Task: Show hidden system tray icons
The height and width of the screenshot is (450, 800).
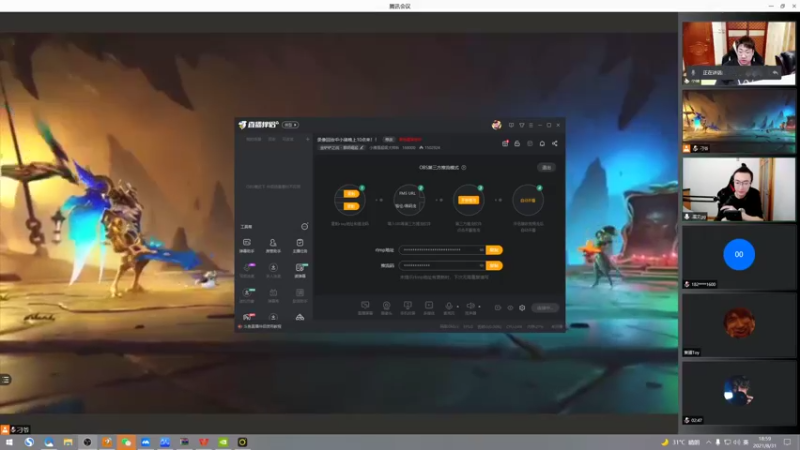Action: point(708,442)
